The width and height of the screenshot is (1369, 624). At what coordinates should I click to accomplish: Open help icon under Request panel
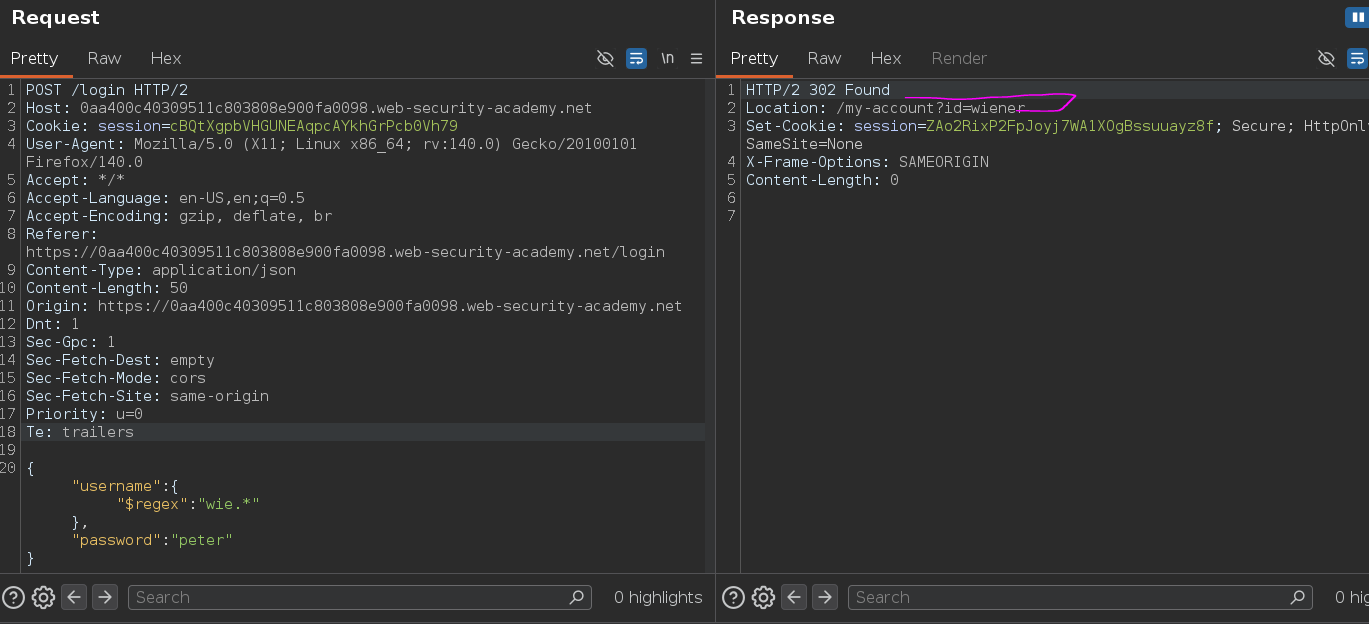coord(12,597)
